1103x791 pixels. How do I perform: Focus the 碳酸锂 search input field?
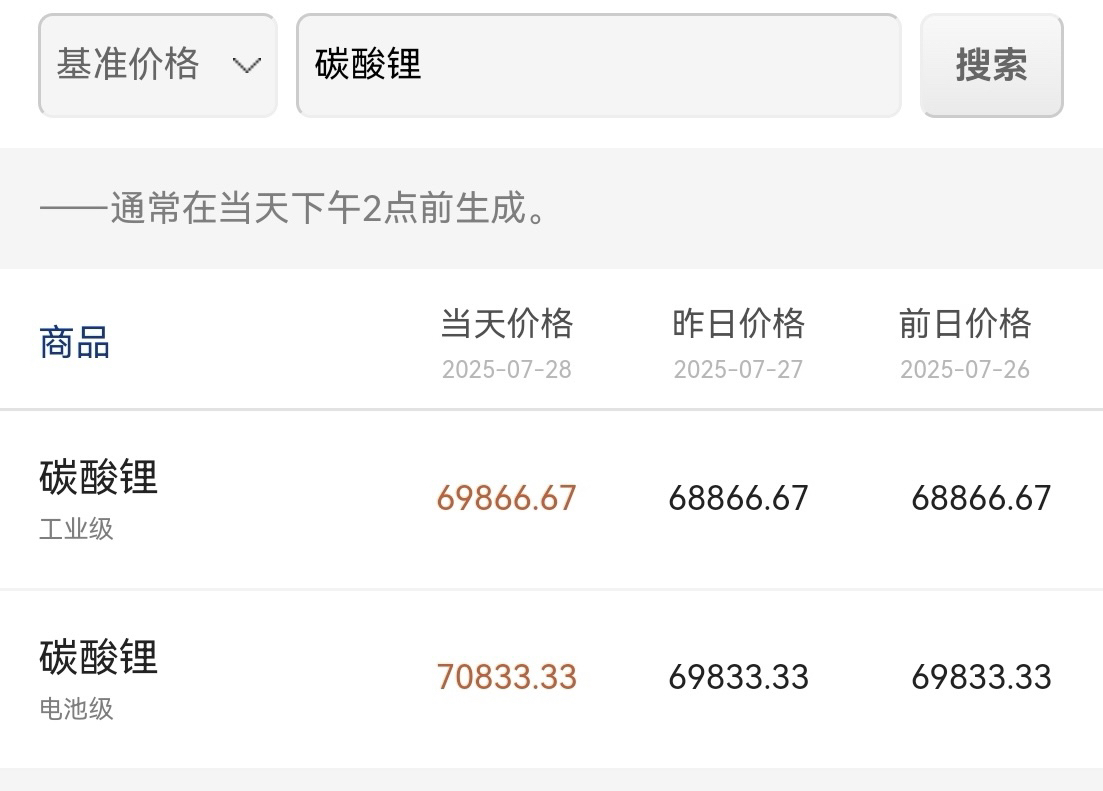click(x=599, y=65)
